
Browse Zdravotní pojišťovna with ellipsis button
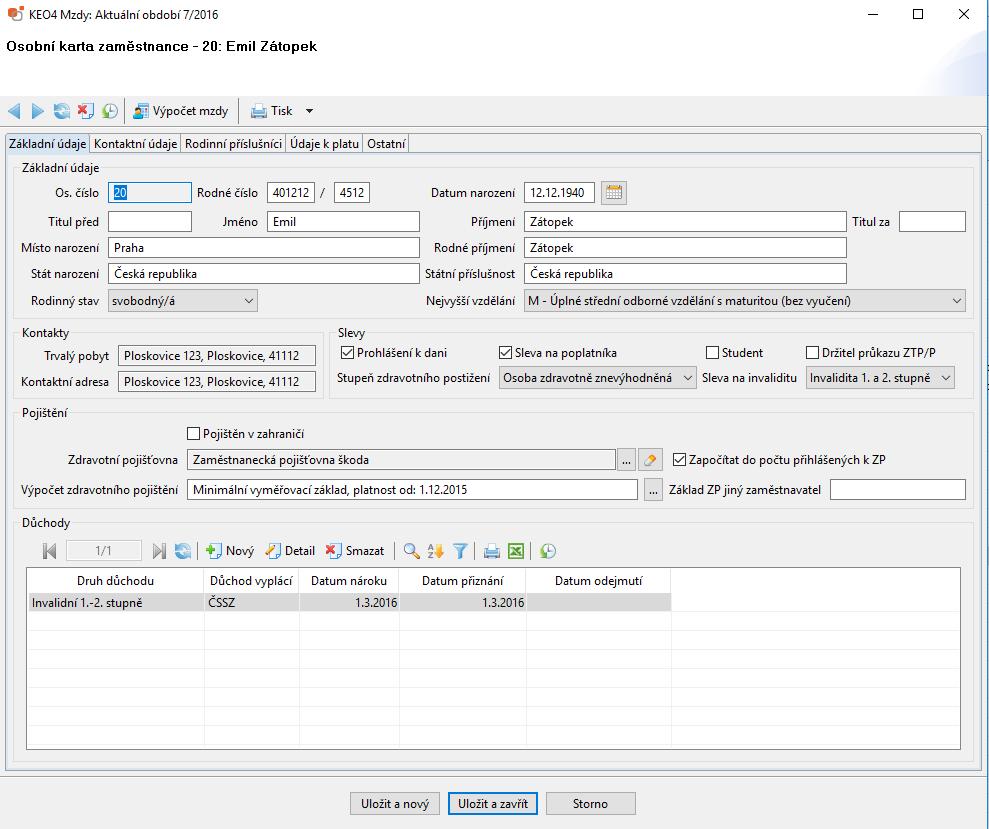(626, 460)
